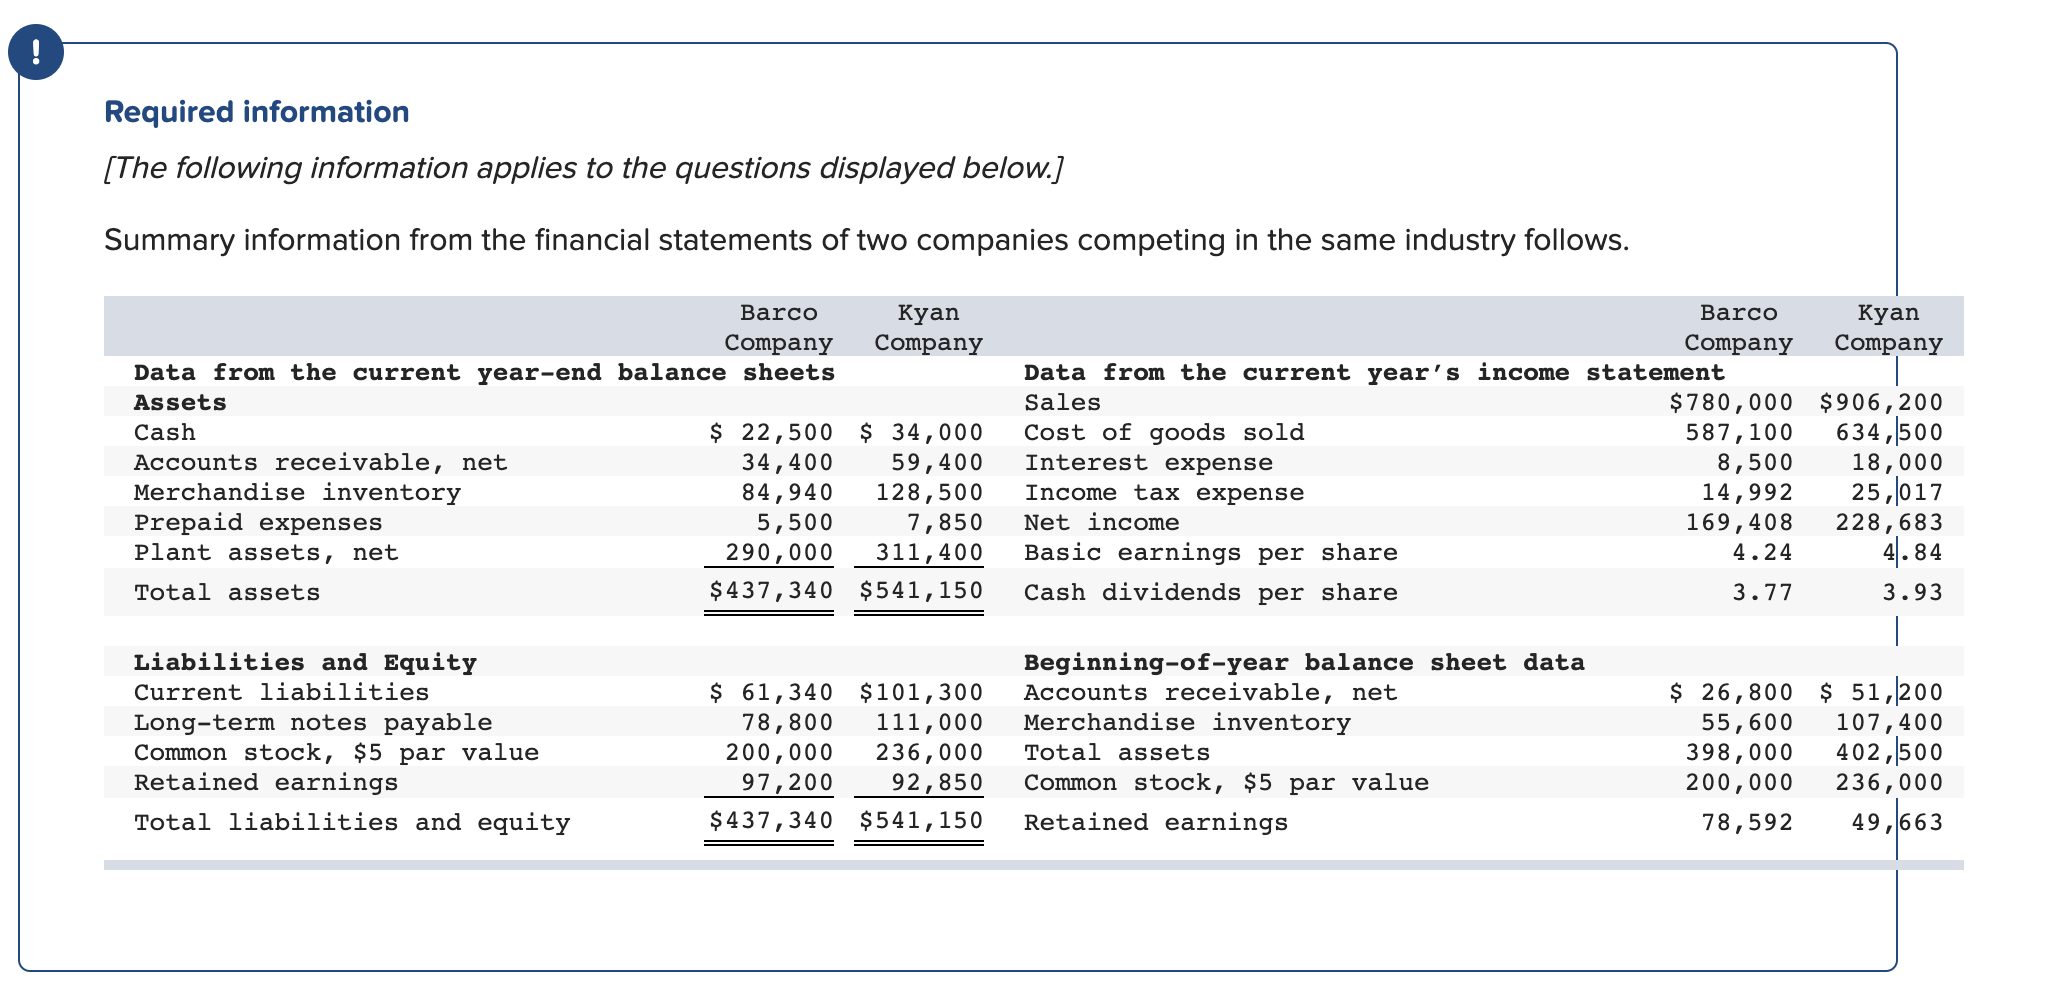Viewport: 2064px width, 982px height.
Task: Select Kyan Cash value $ 34,000
Action: [x=921, y=432]
